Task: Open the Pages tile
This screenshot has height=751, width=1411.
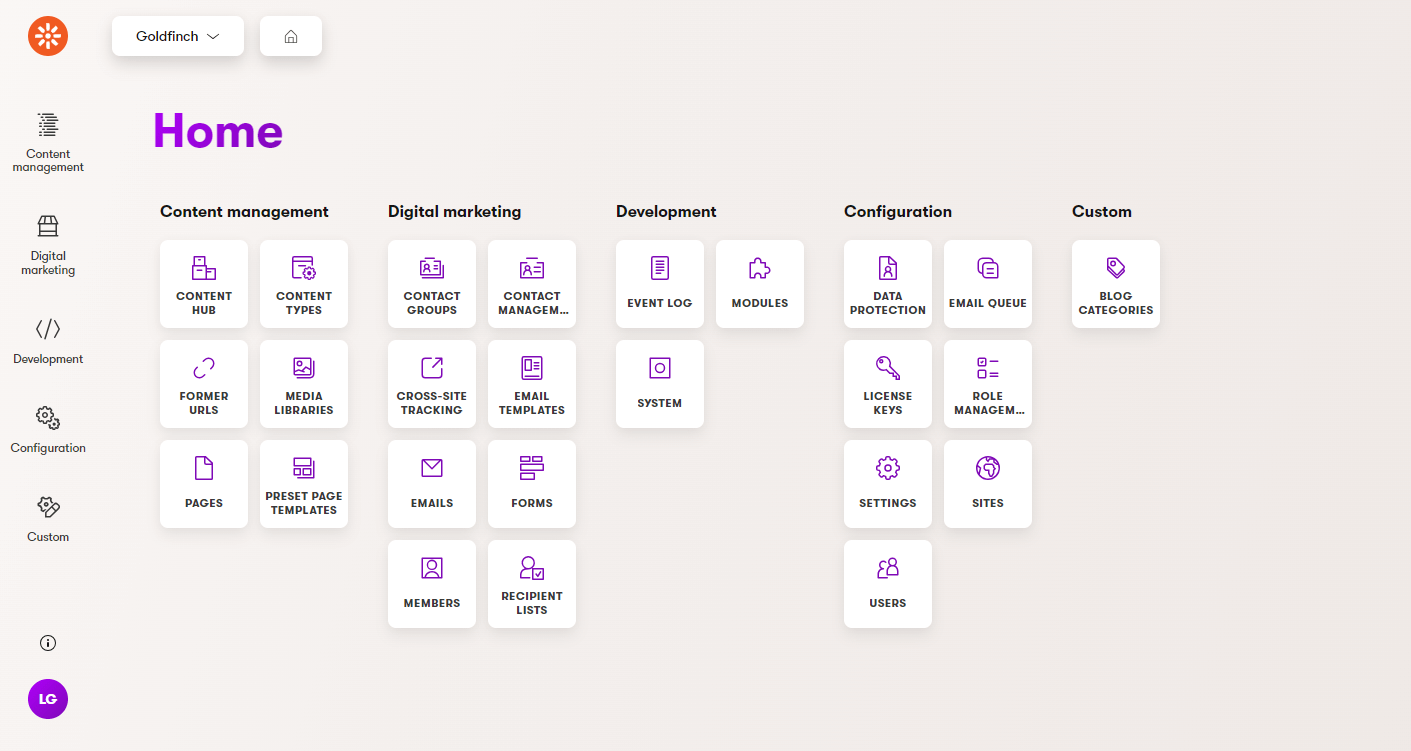Action: pos(204,484)
